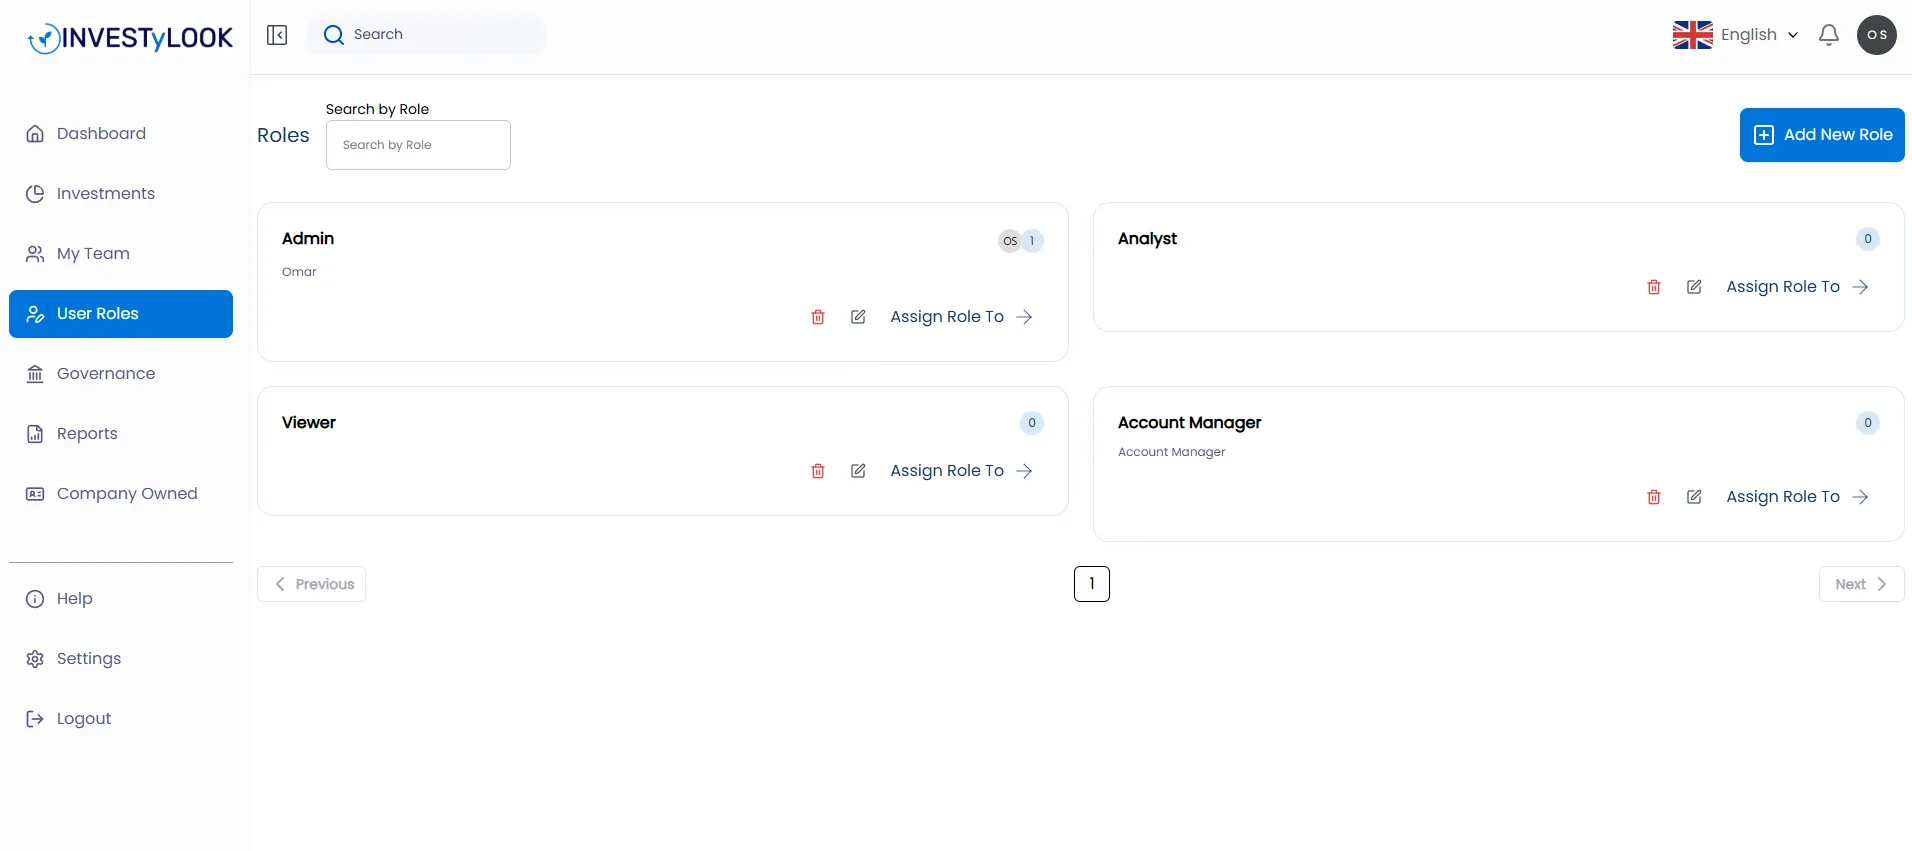The image size is (1912, 851).
Task: Assign the Viewer role to a user
Action: (961, 471)
